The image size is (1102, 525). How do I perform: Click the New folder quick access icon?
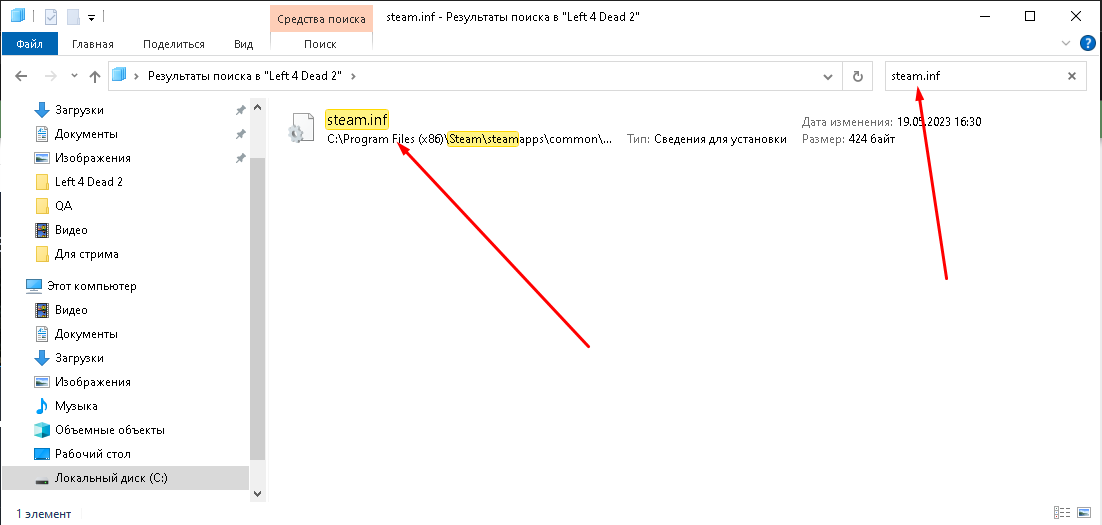pos(73,16)
